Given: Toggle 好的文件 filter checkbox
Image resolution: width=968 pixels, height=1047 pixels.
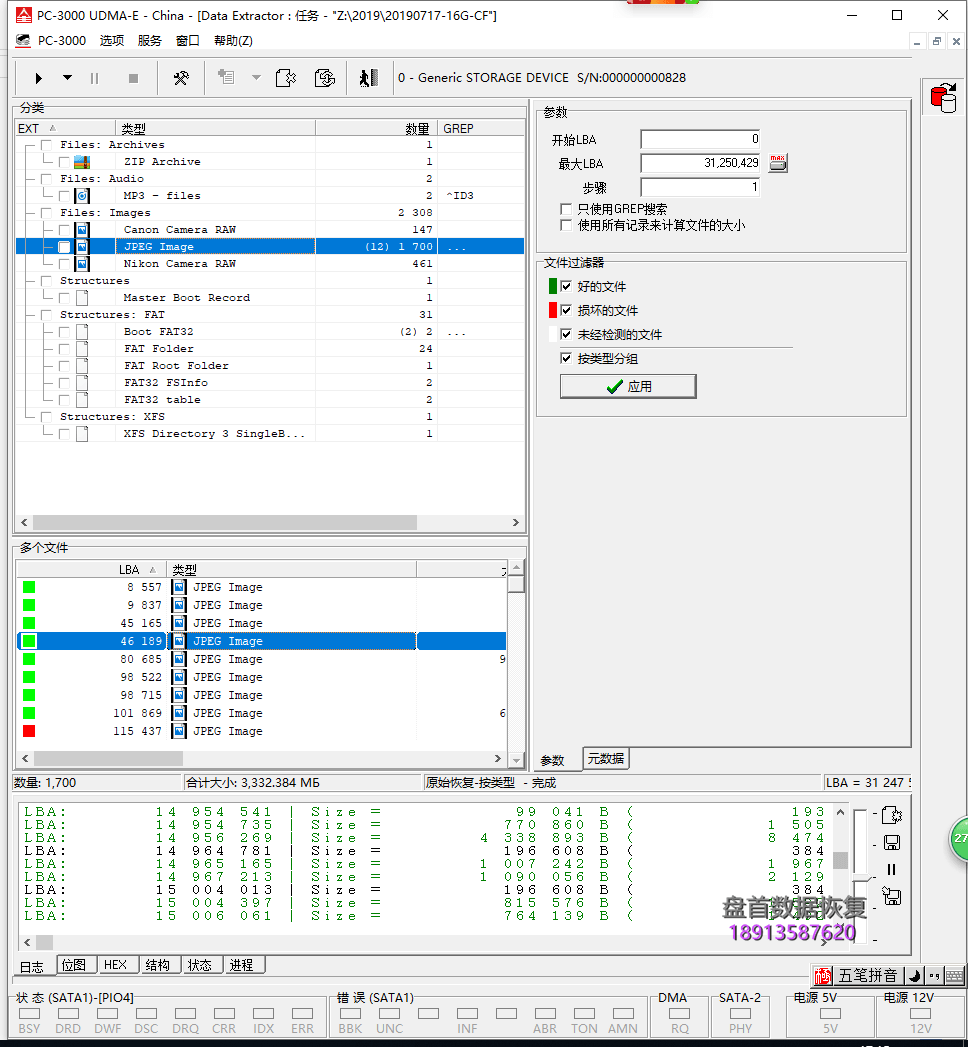Looking at the screenshot, I should click(x=566, y=286).
